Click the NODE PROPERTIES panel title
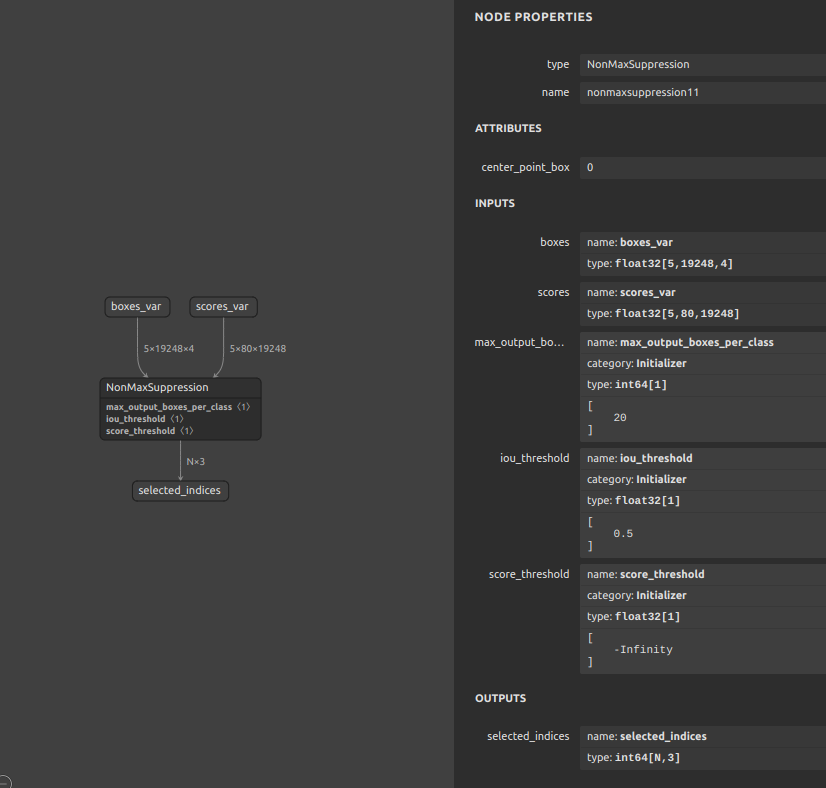Image resolution: width=826 pixels, height=788 pixels. click(x=534, y=17)
